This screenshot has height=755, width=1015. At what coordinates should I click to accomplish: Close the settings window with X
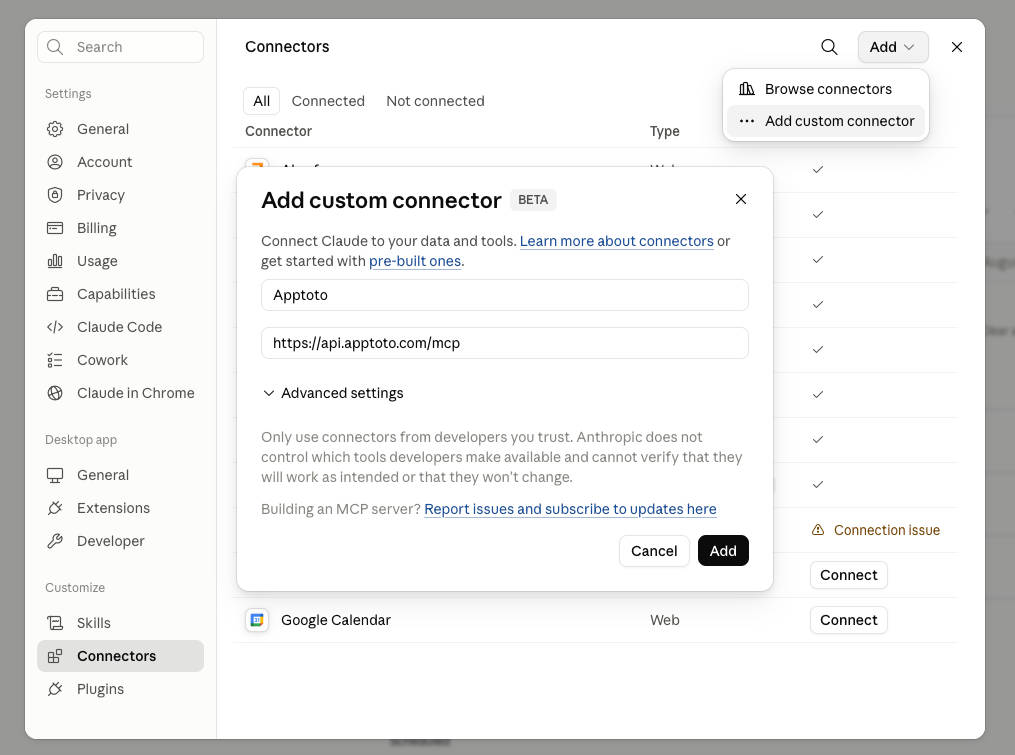(x=956, y=47)
